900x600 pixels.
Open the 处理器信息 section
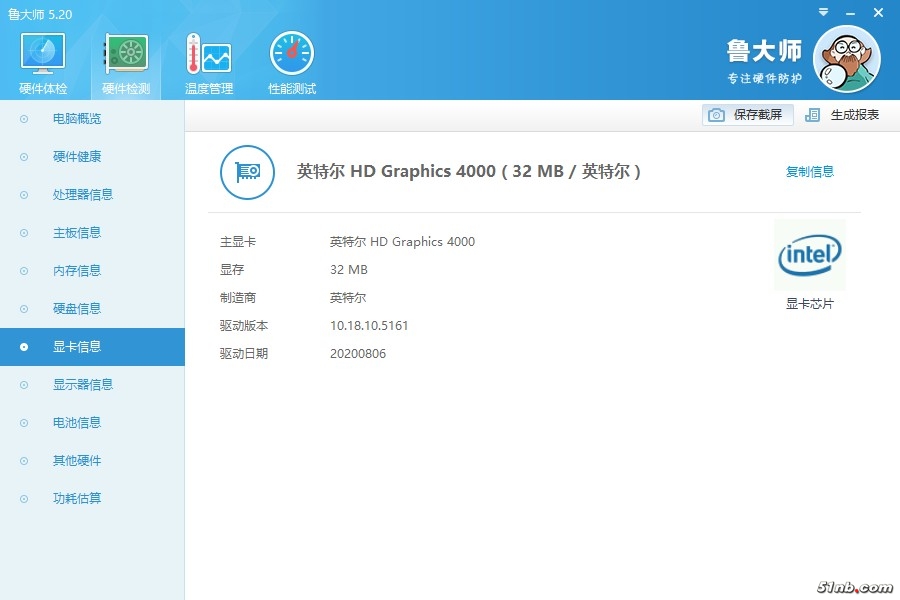coord(83,195)
